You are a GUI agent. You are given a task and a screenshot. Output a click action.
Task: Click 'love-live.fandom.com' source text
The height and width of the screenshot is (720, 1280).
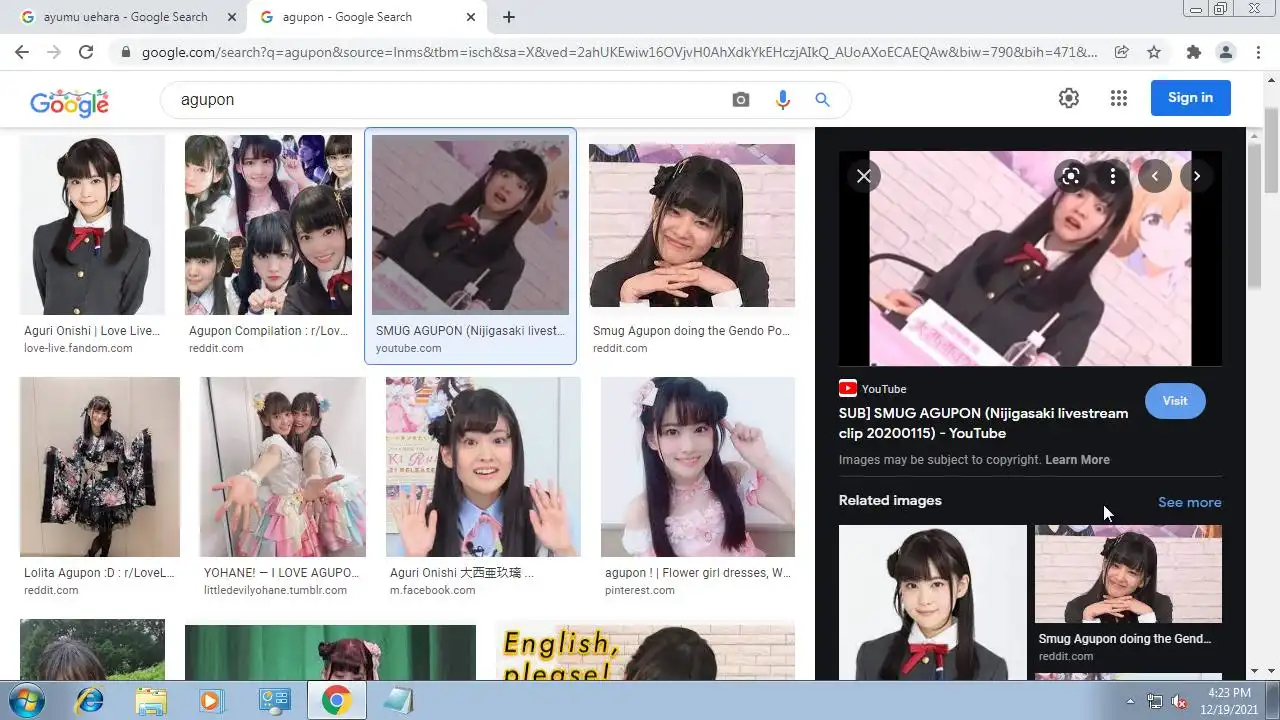(x=78, y=348)
